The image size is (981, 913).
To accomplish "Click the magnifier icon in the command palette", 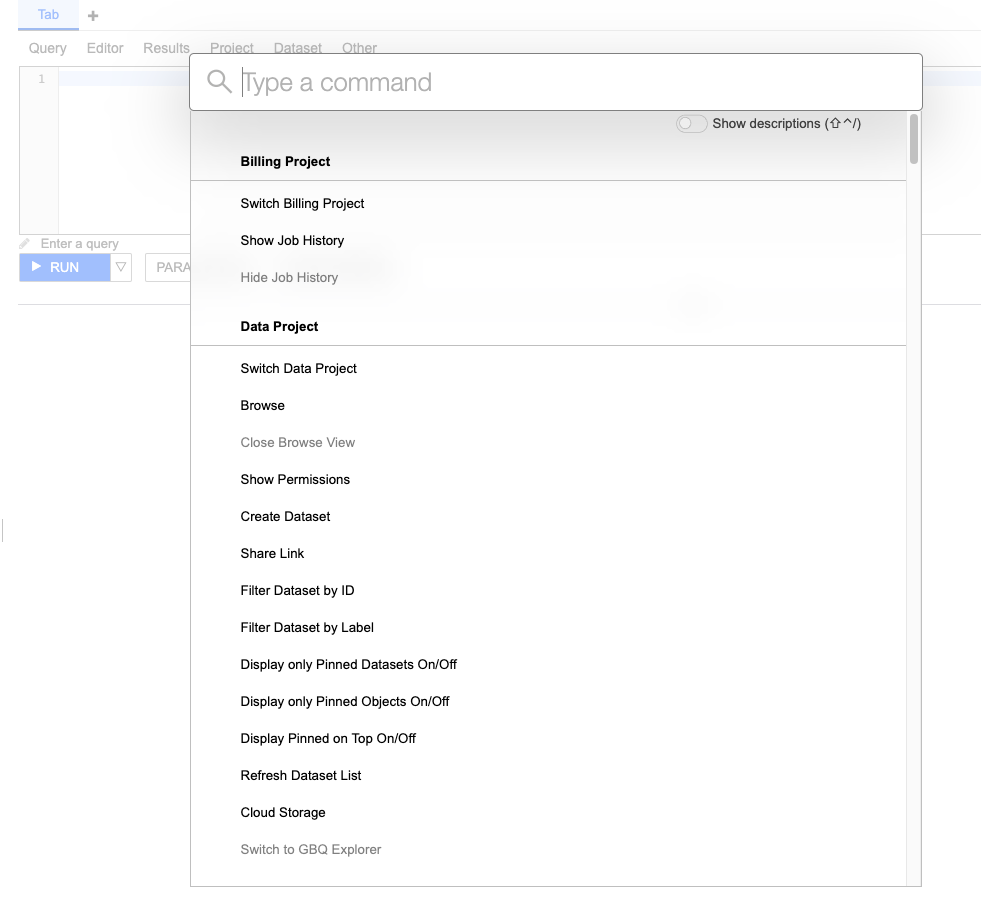I will tap(219, 82).
